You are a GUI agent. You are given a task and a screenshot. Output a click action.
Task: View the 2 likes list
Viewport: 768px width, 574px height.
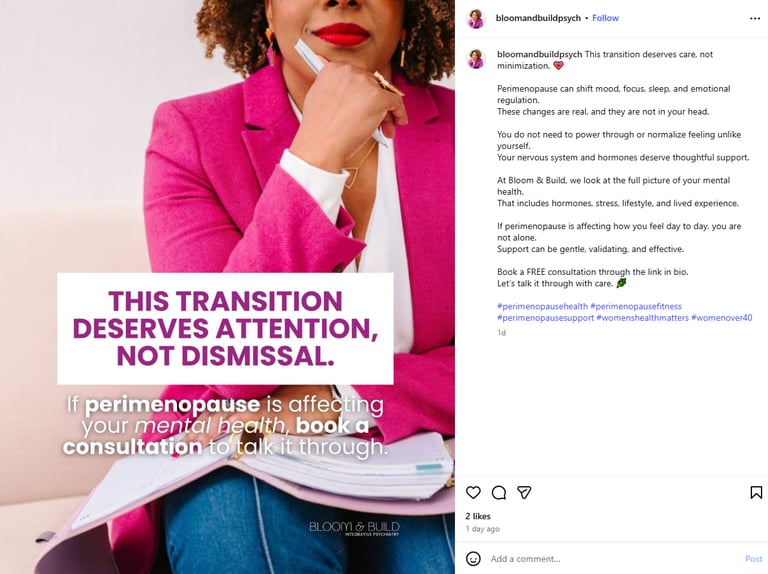coord(478,516)
